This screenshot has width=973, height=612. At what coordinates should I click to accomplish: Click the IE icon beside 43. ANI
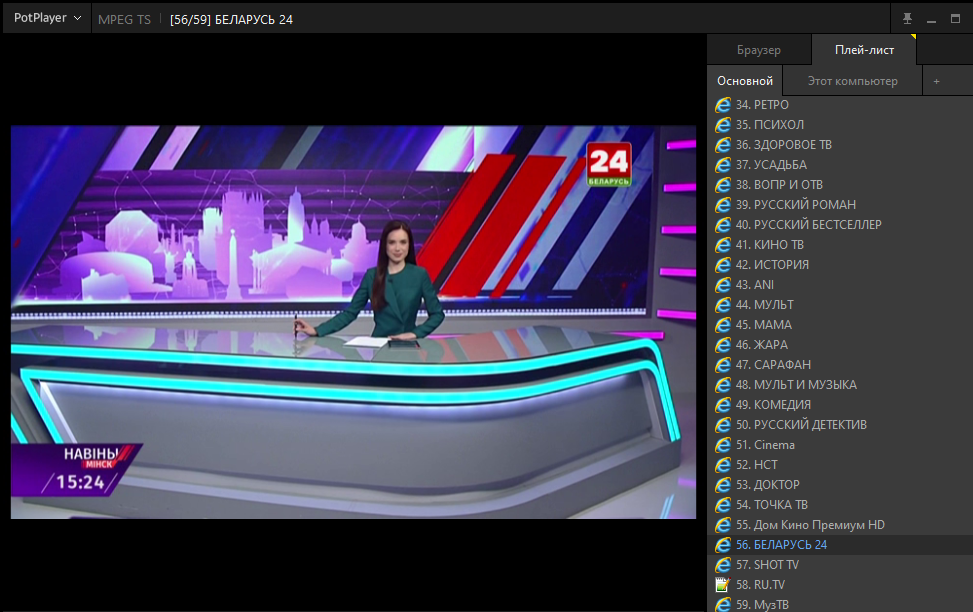click(722, 284)
